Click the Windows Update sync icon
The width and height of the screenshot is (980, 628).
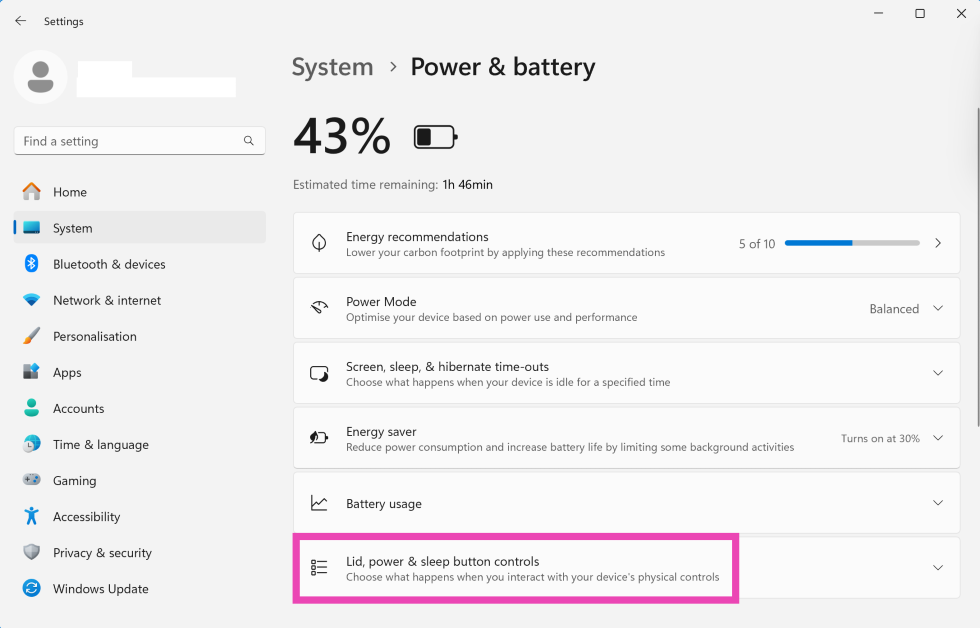click(31, 589)
